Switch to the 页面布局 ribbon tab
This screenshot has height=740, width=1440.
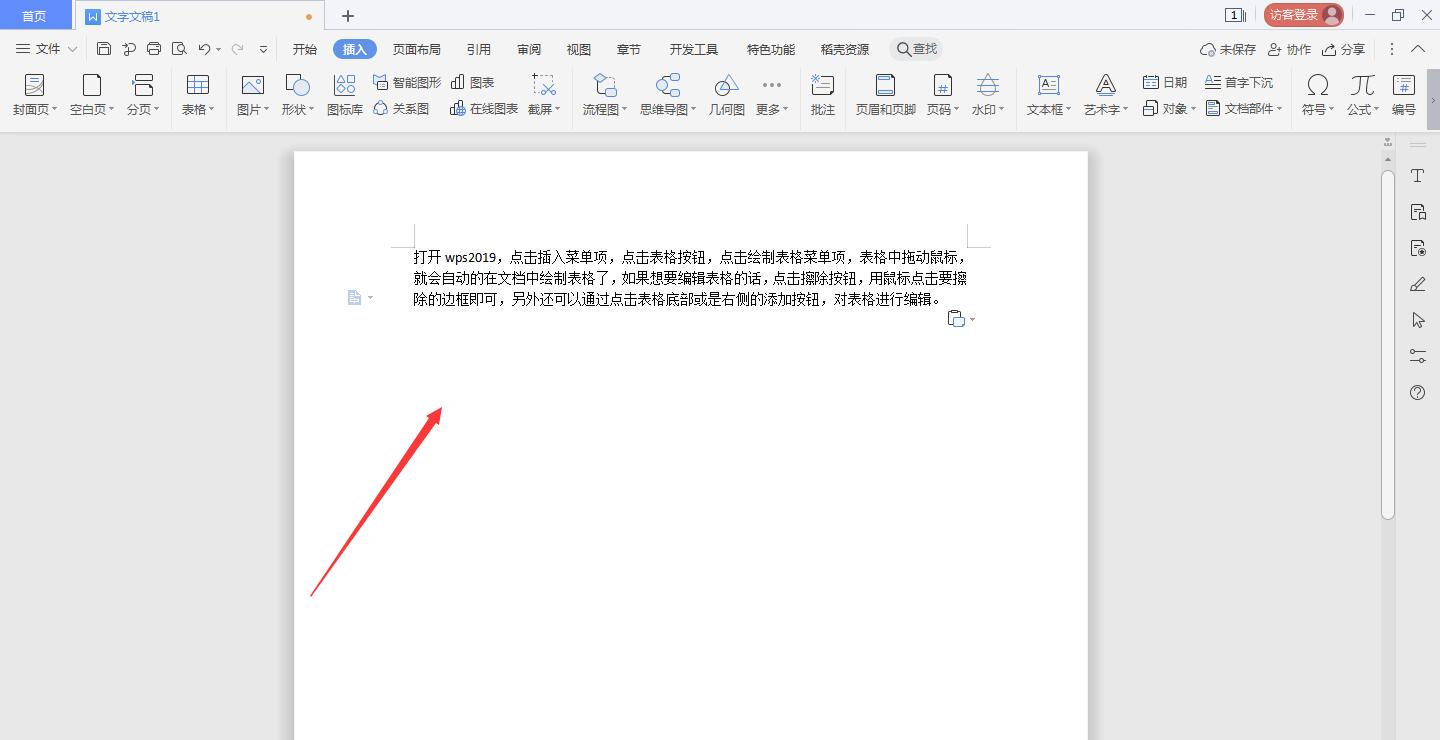pyautogui.click(x=418, y=48)
